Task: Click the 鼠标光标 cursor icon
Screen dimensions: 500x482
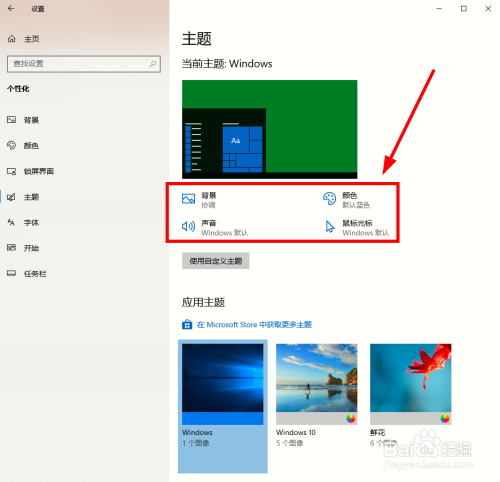Action: click(x=330, y=226)
